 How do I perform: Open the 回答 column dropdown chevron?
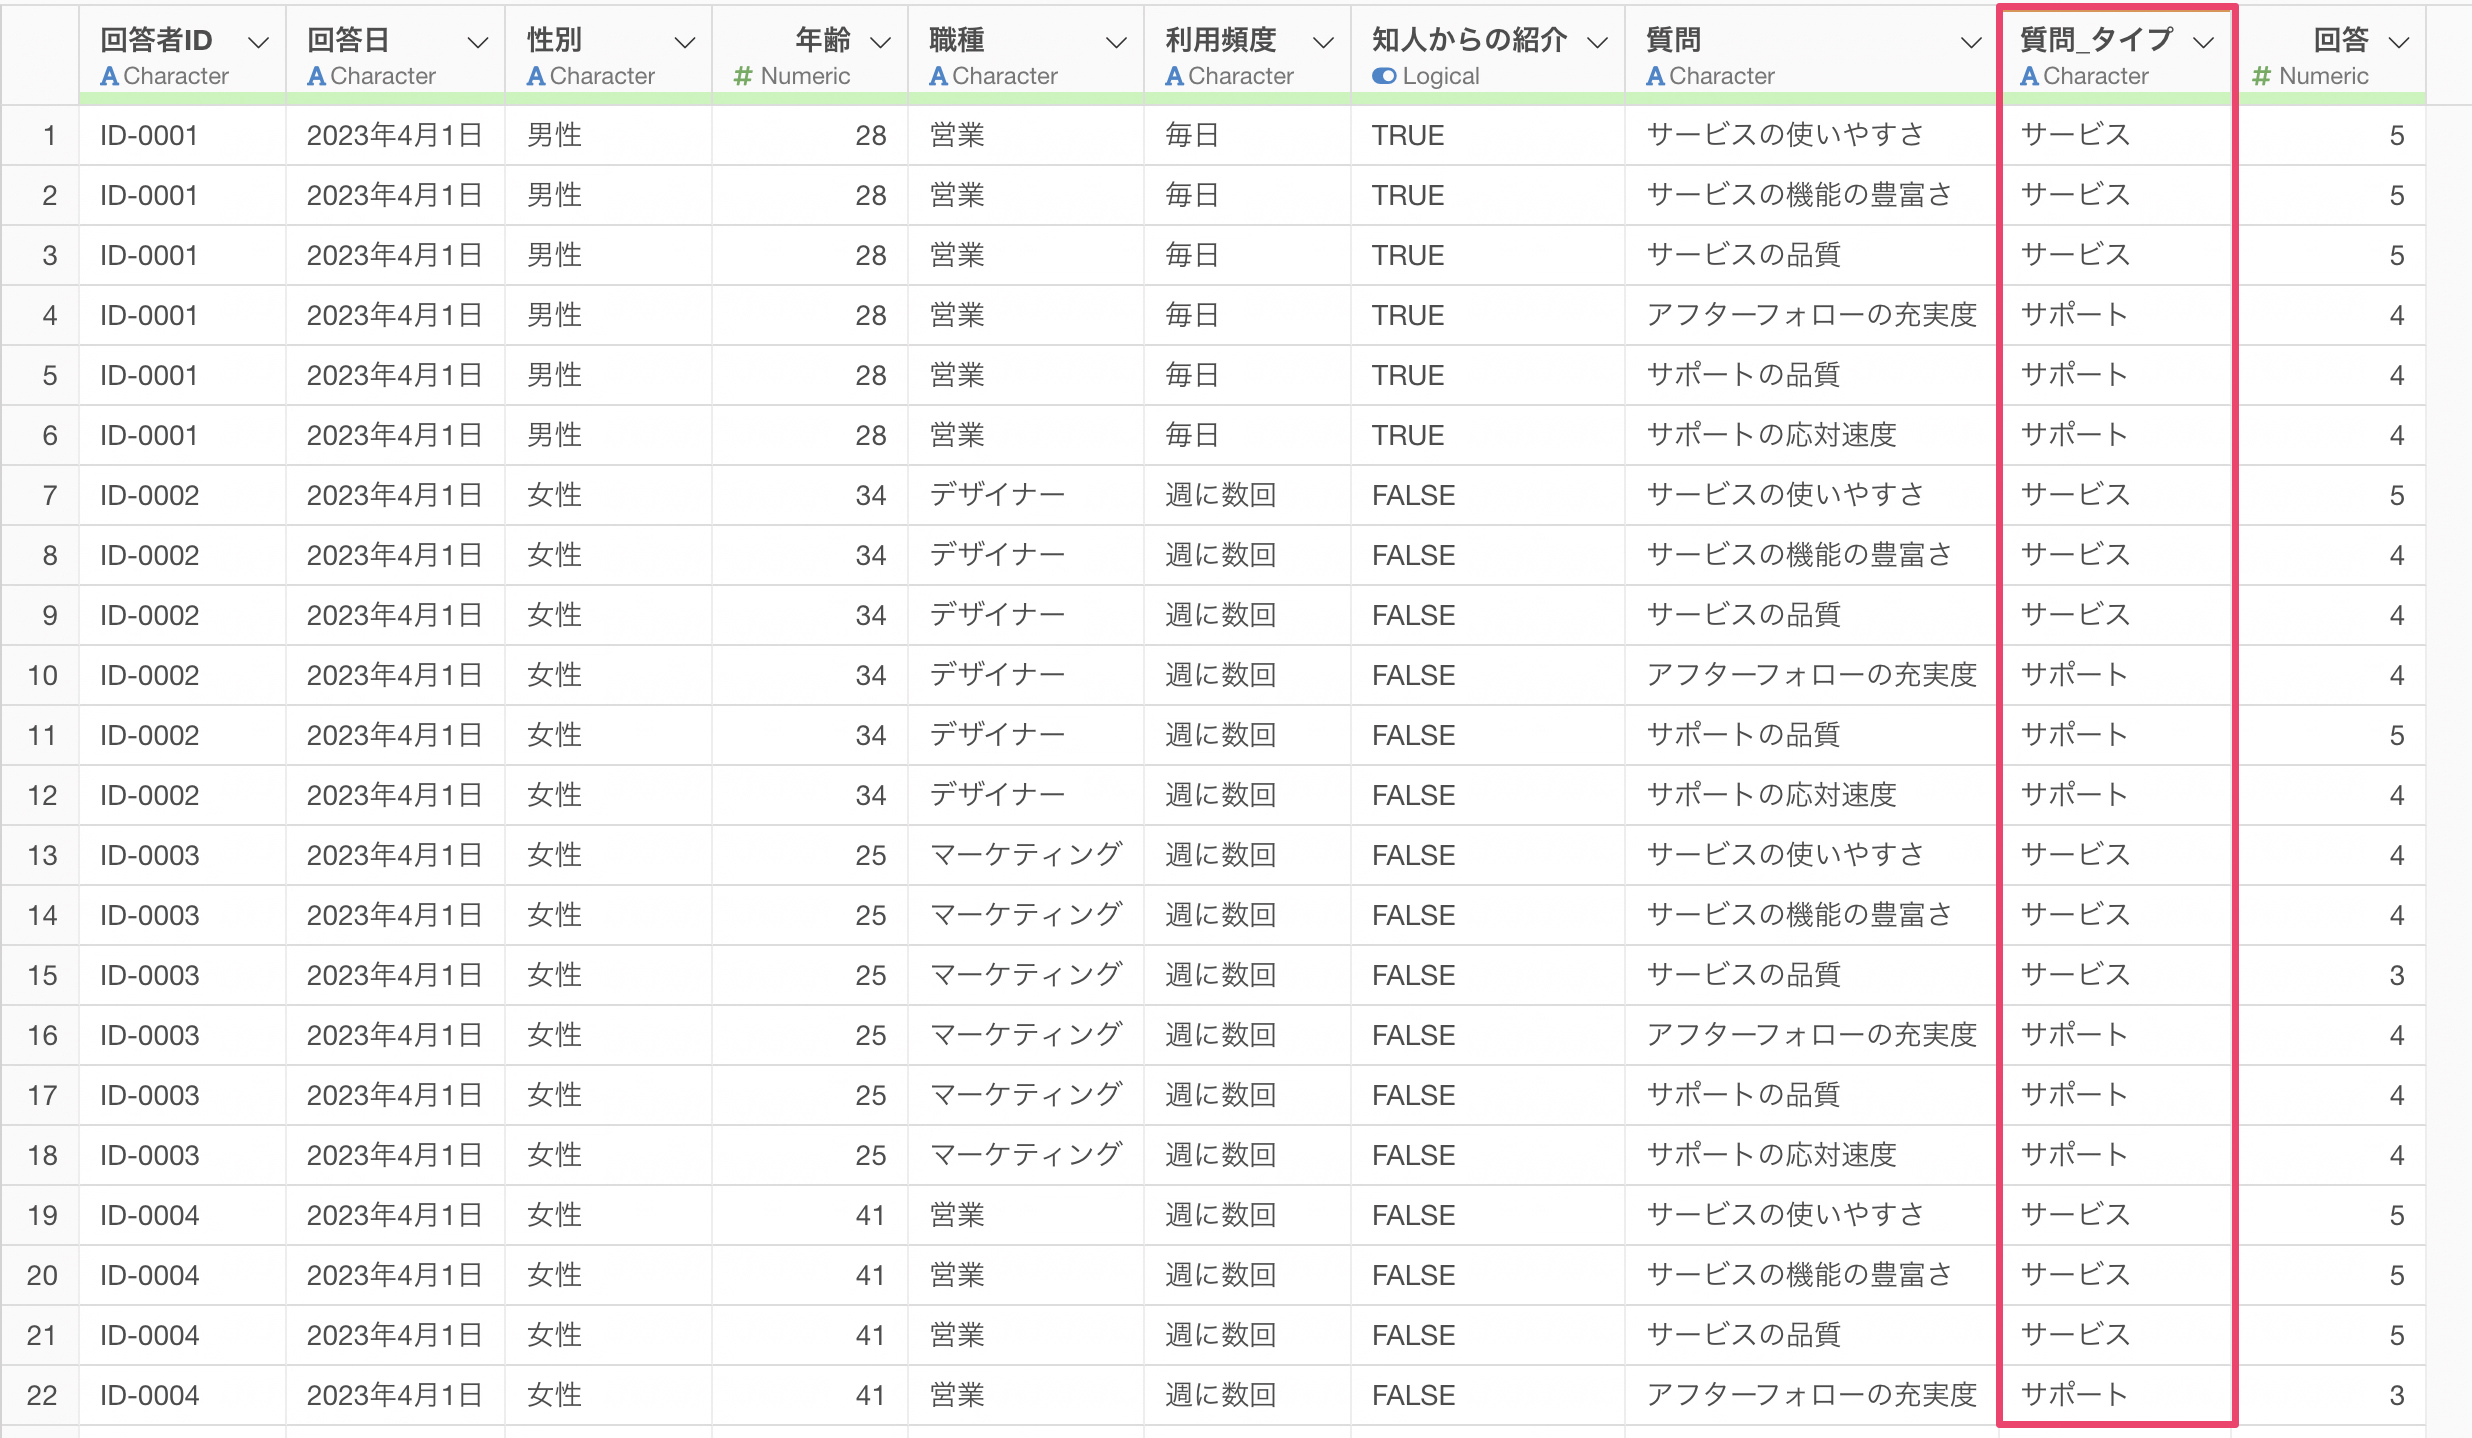[2398, 42]
